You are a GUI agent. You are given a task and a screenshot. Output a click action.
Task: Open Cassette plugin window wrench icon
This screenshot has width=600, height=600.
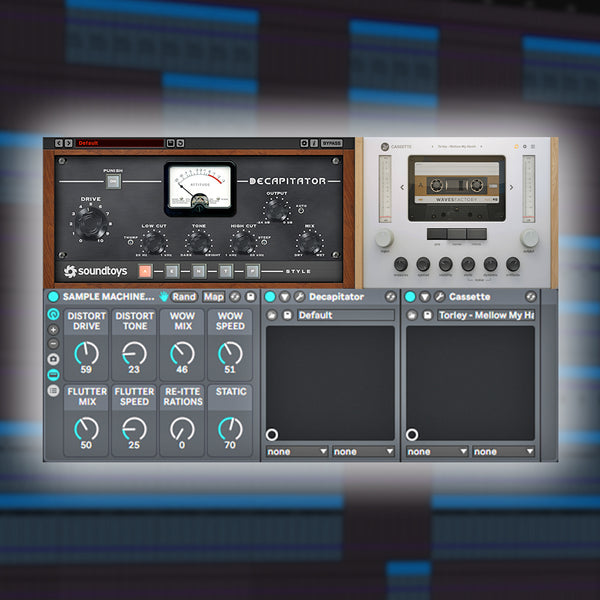click(x=439, y=297)
